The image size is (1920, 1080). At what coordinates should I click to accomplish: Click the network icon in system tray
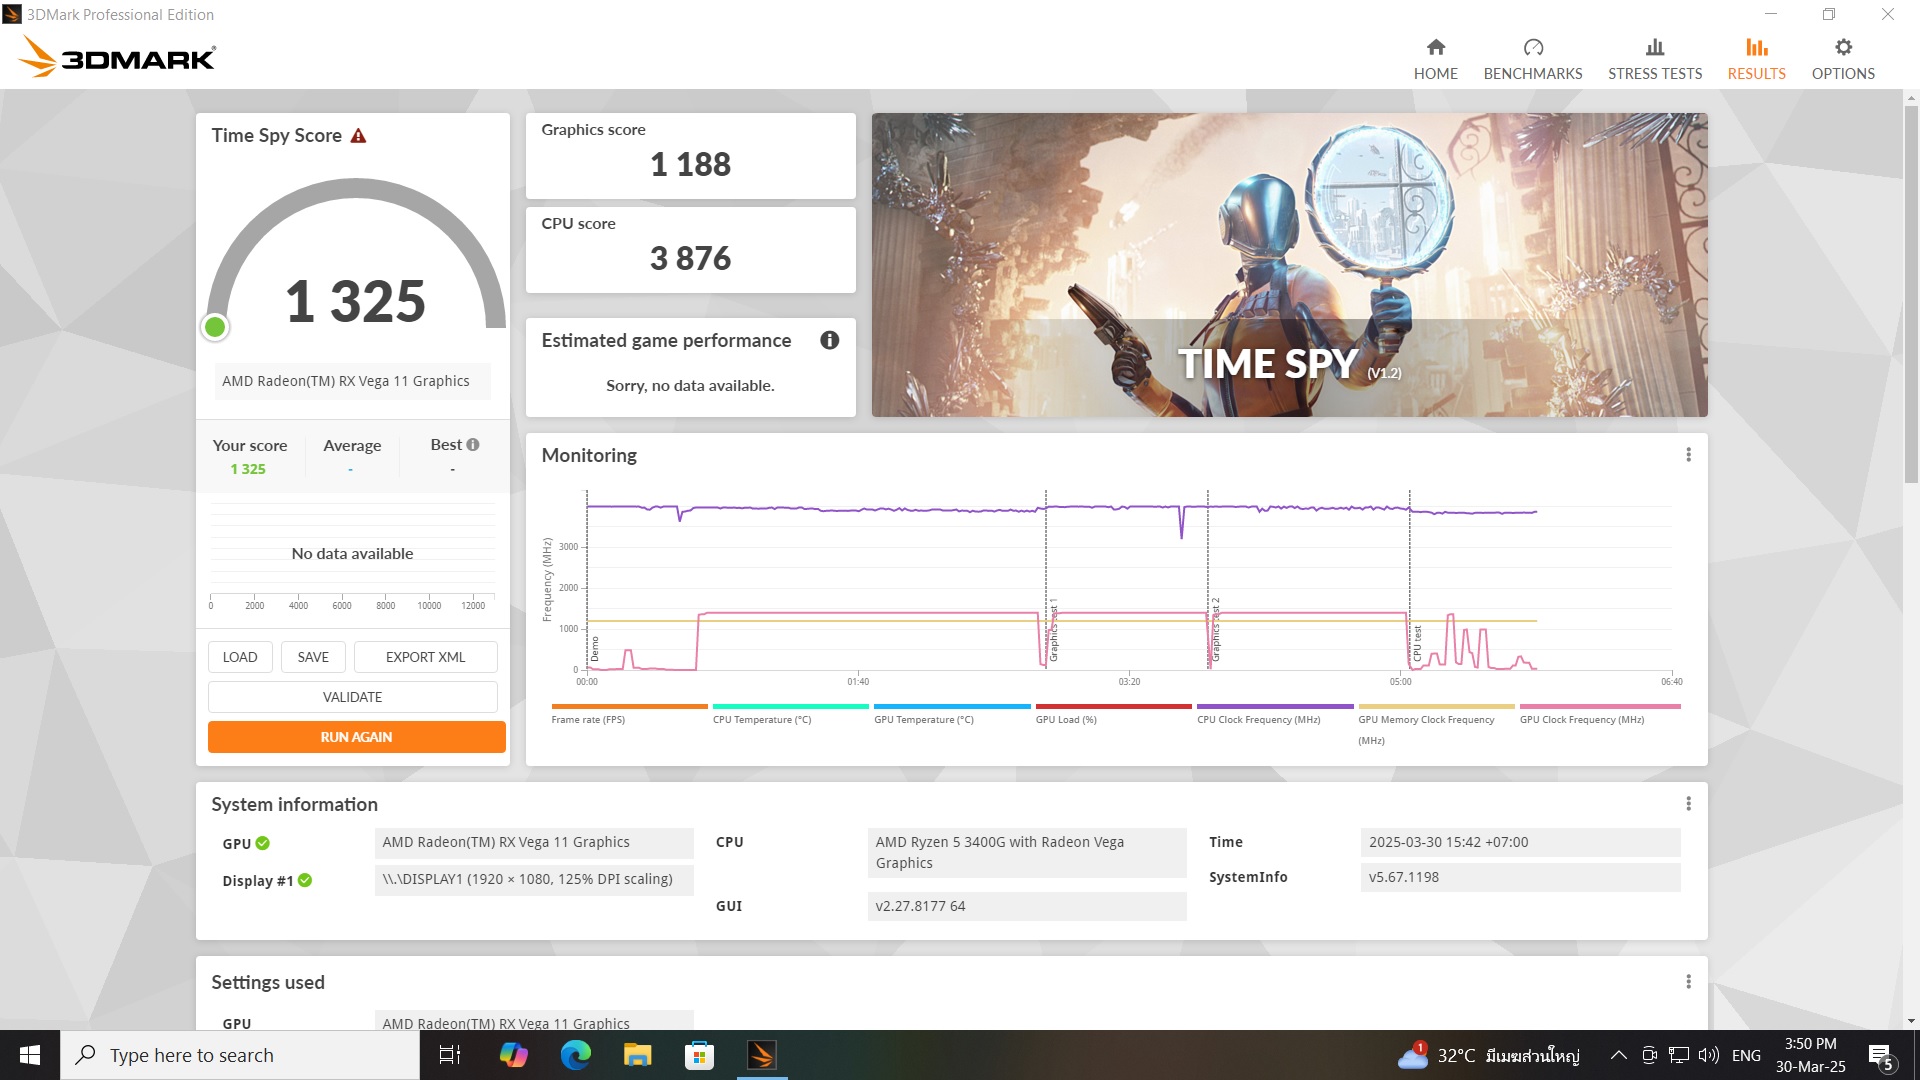click(x=1679, y=1055)
